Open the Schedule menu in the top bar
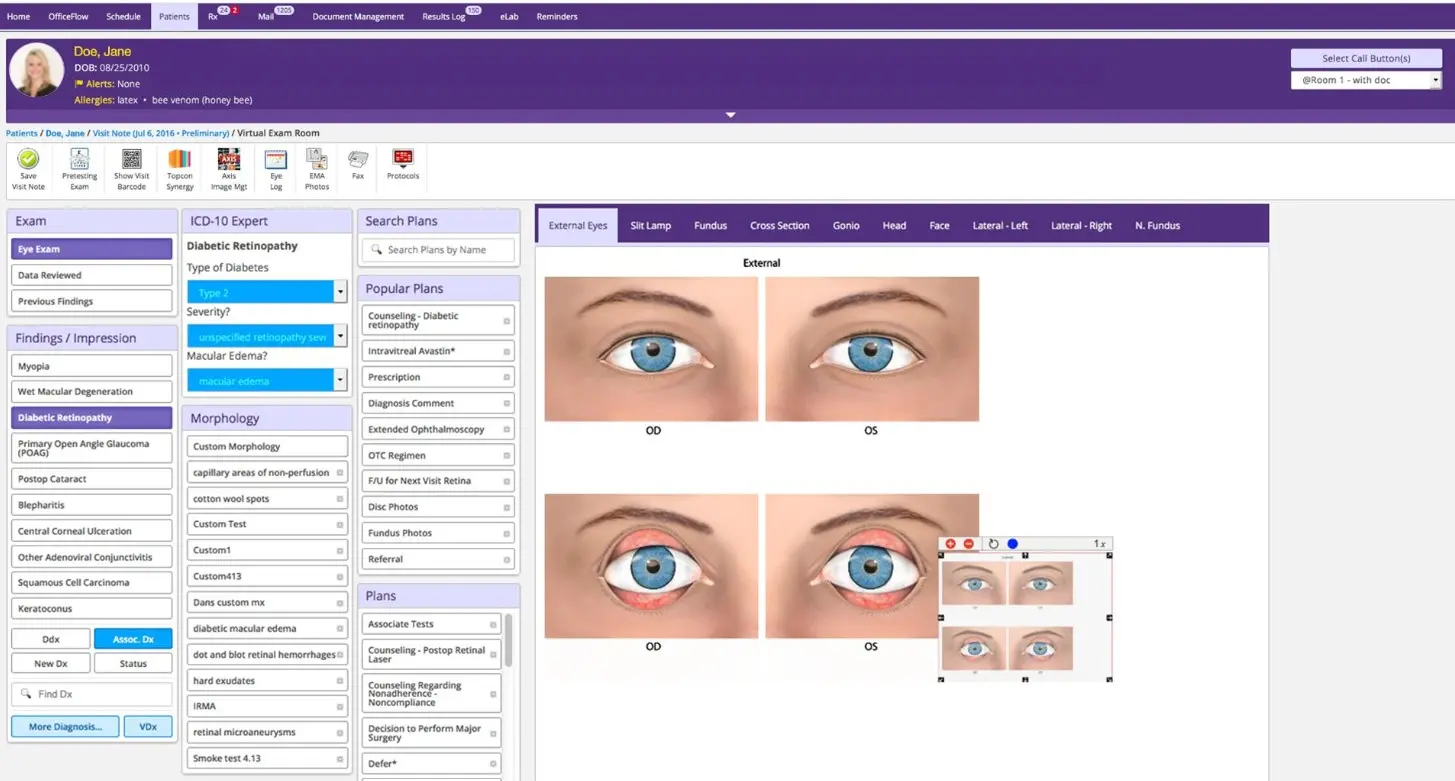1455x781 pixels. coord(124,16)
